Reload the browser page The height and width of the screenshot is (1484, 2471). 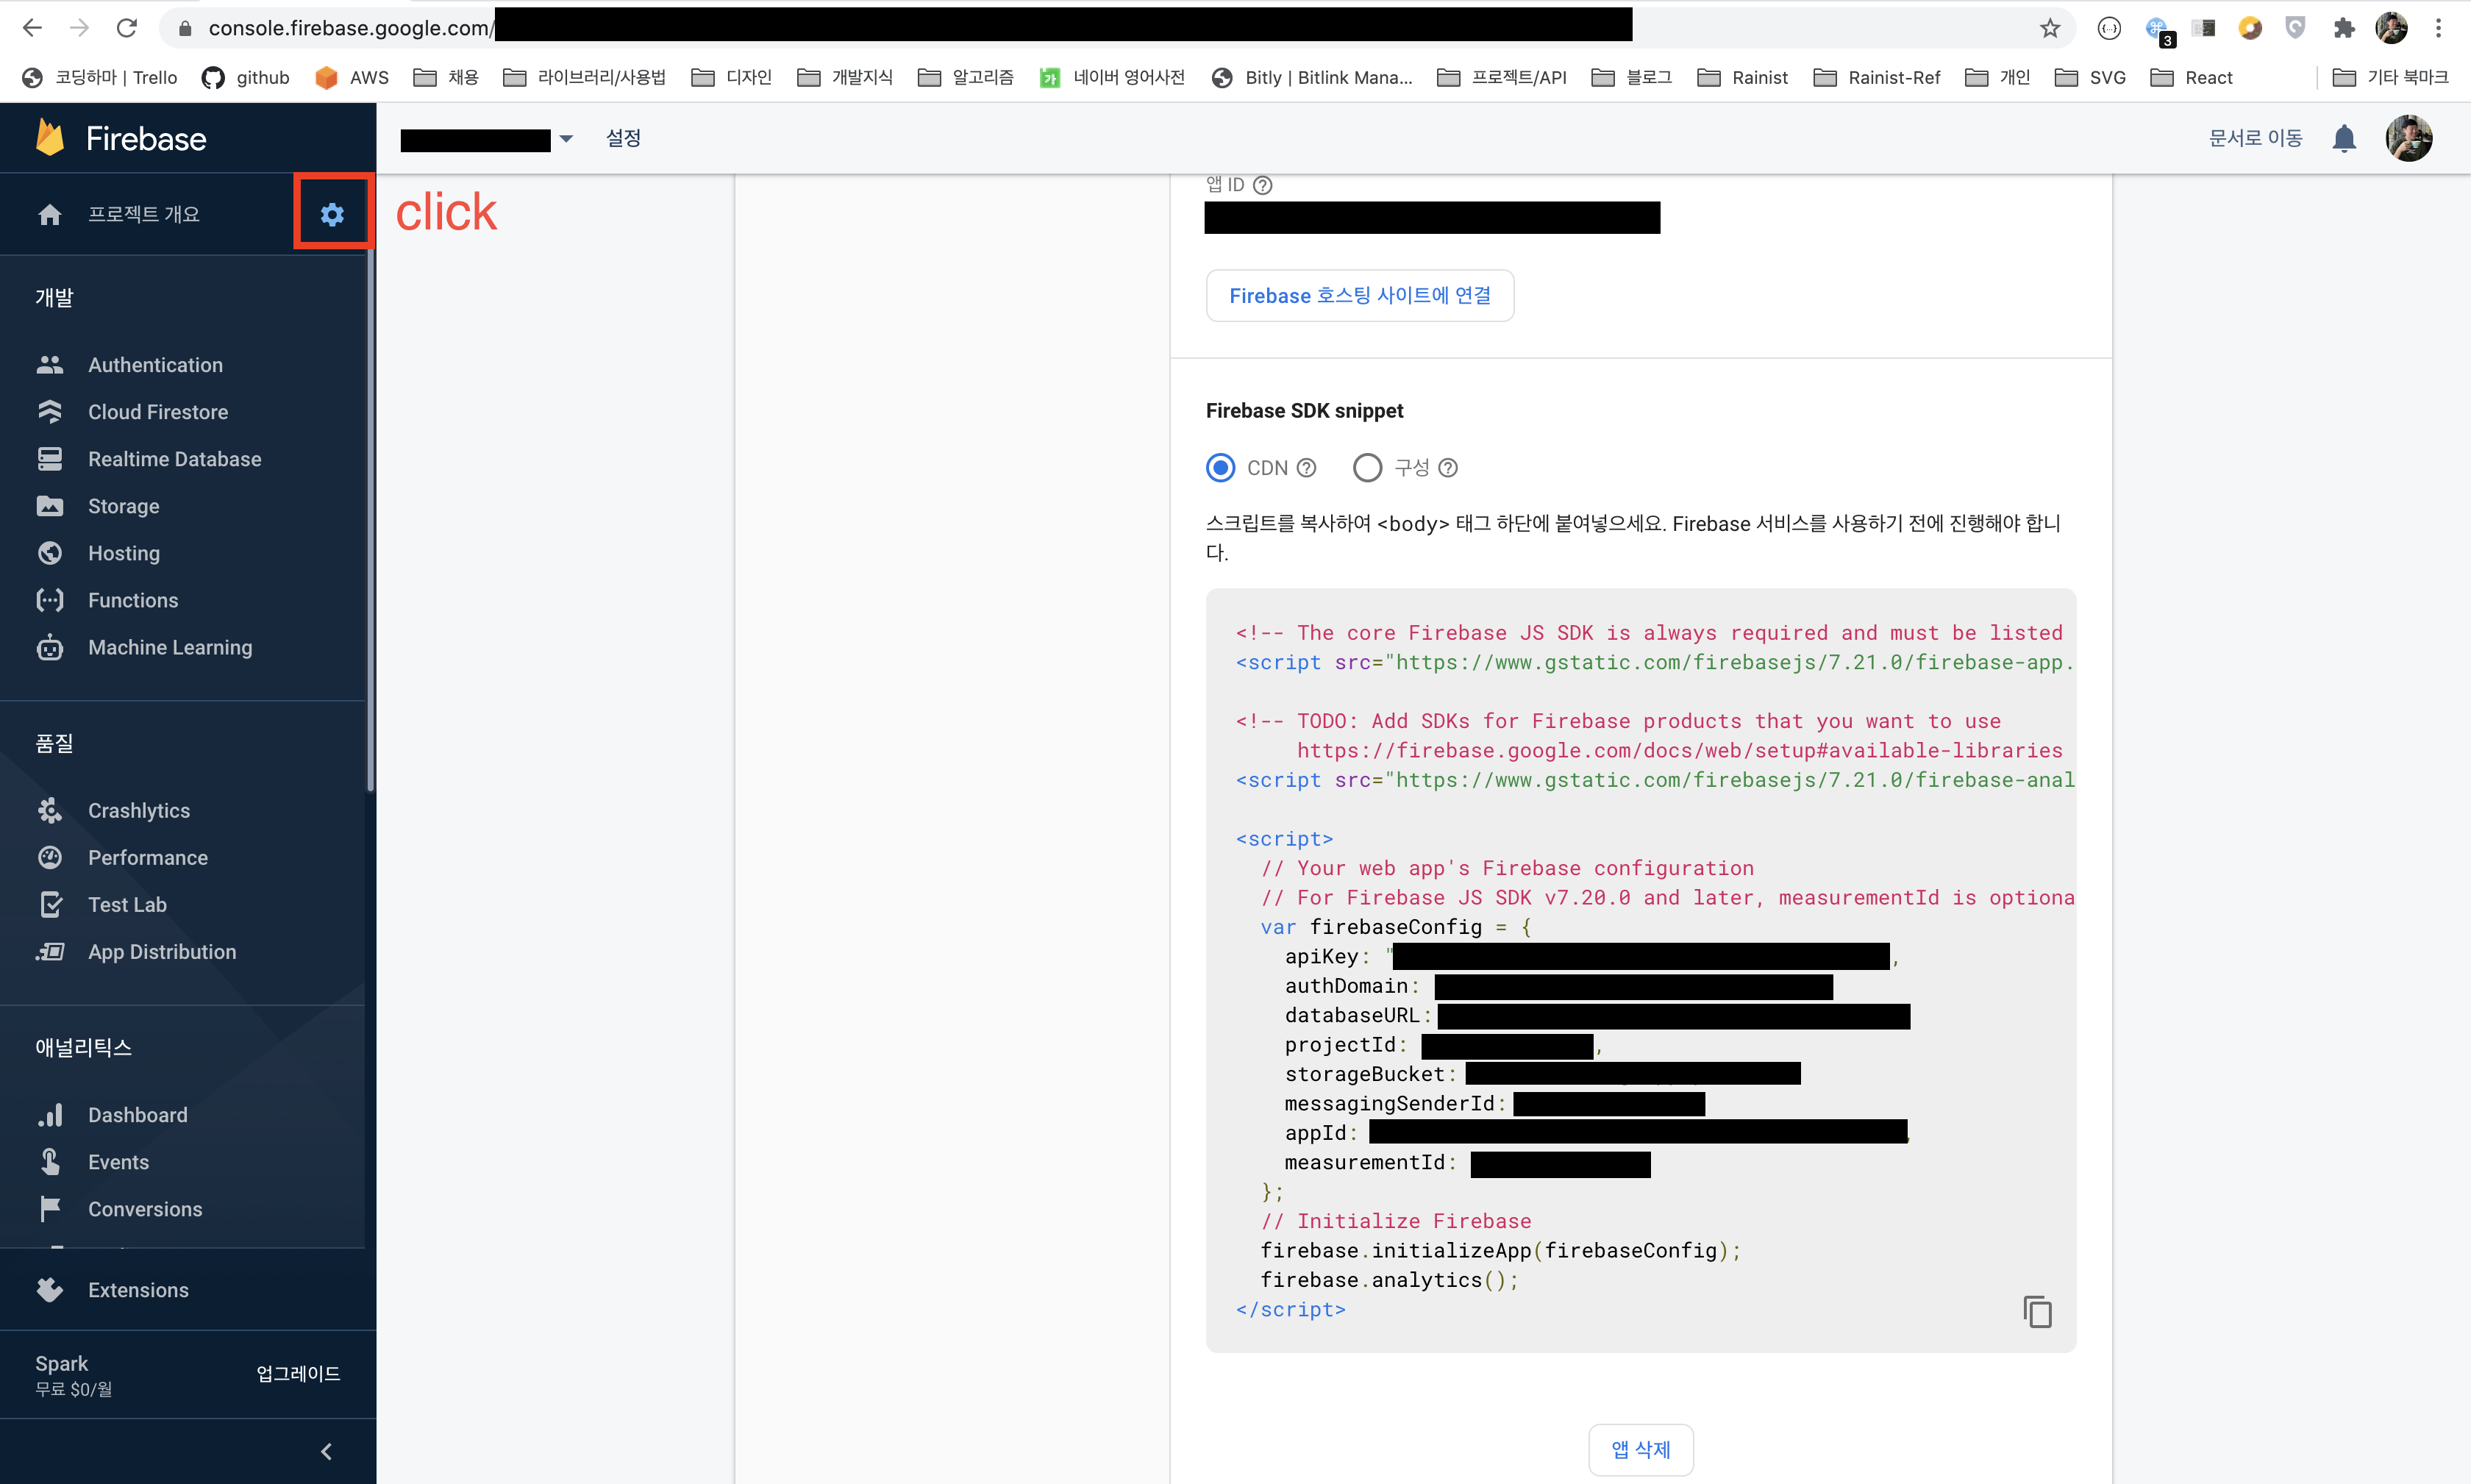point(127,28)
